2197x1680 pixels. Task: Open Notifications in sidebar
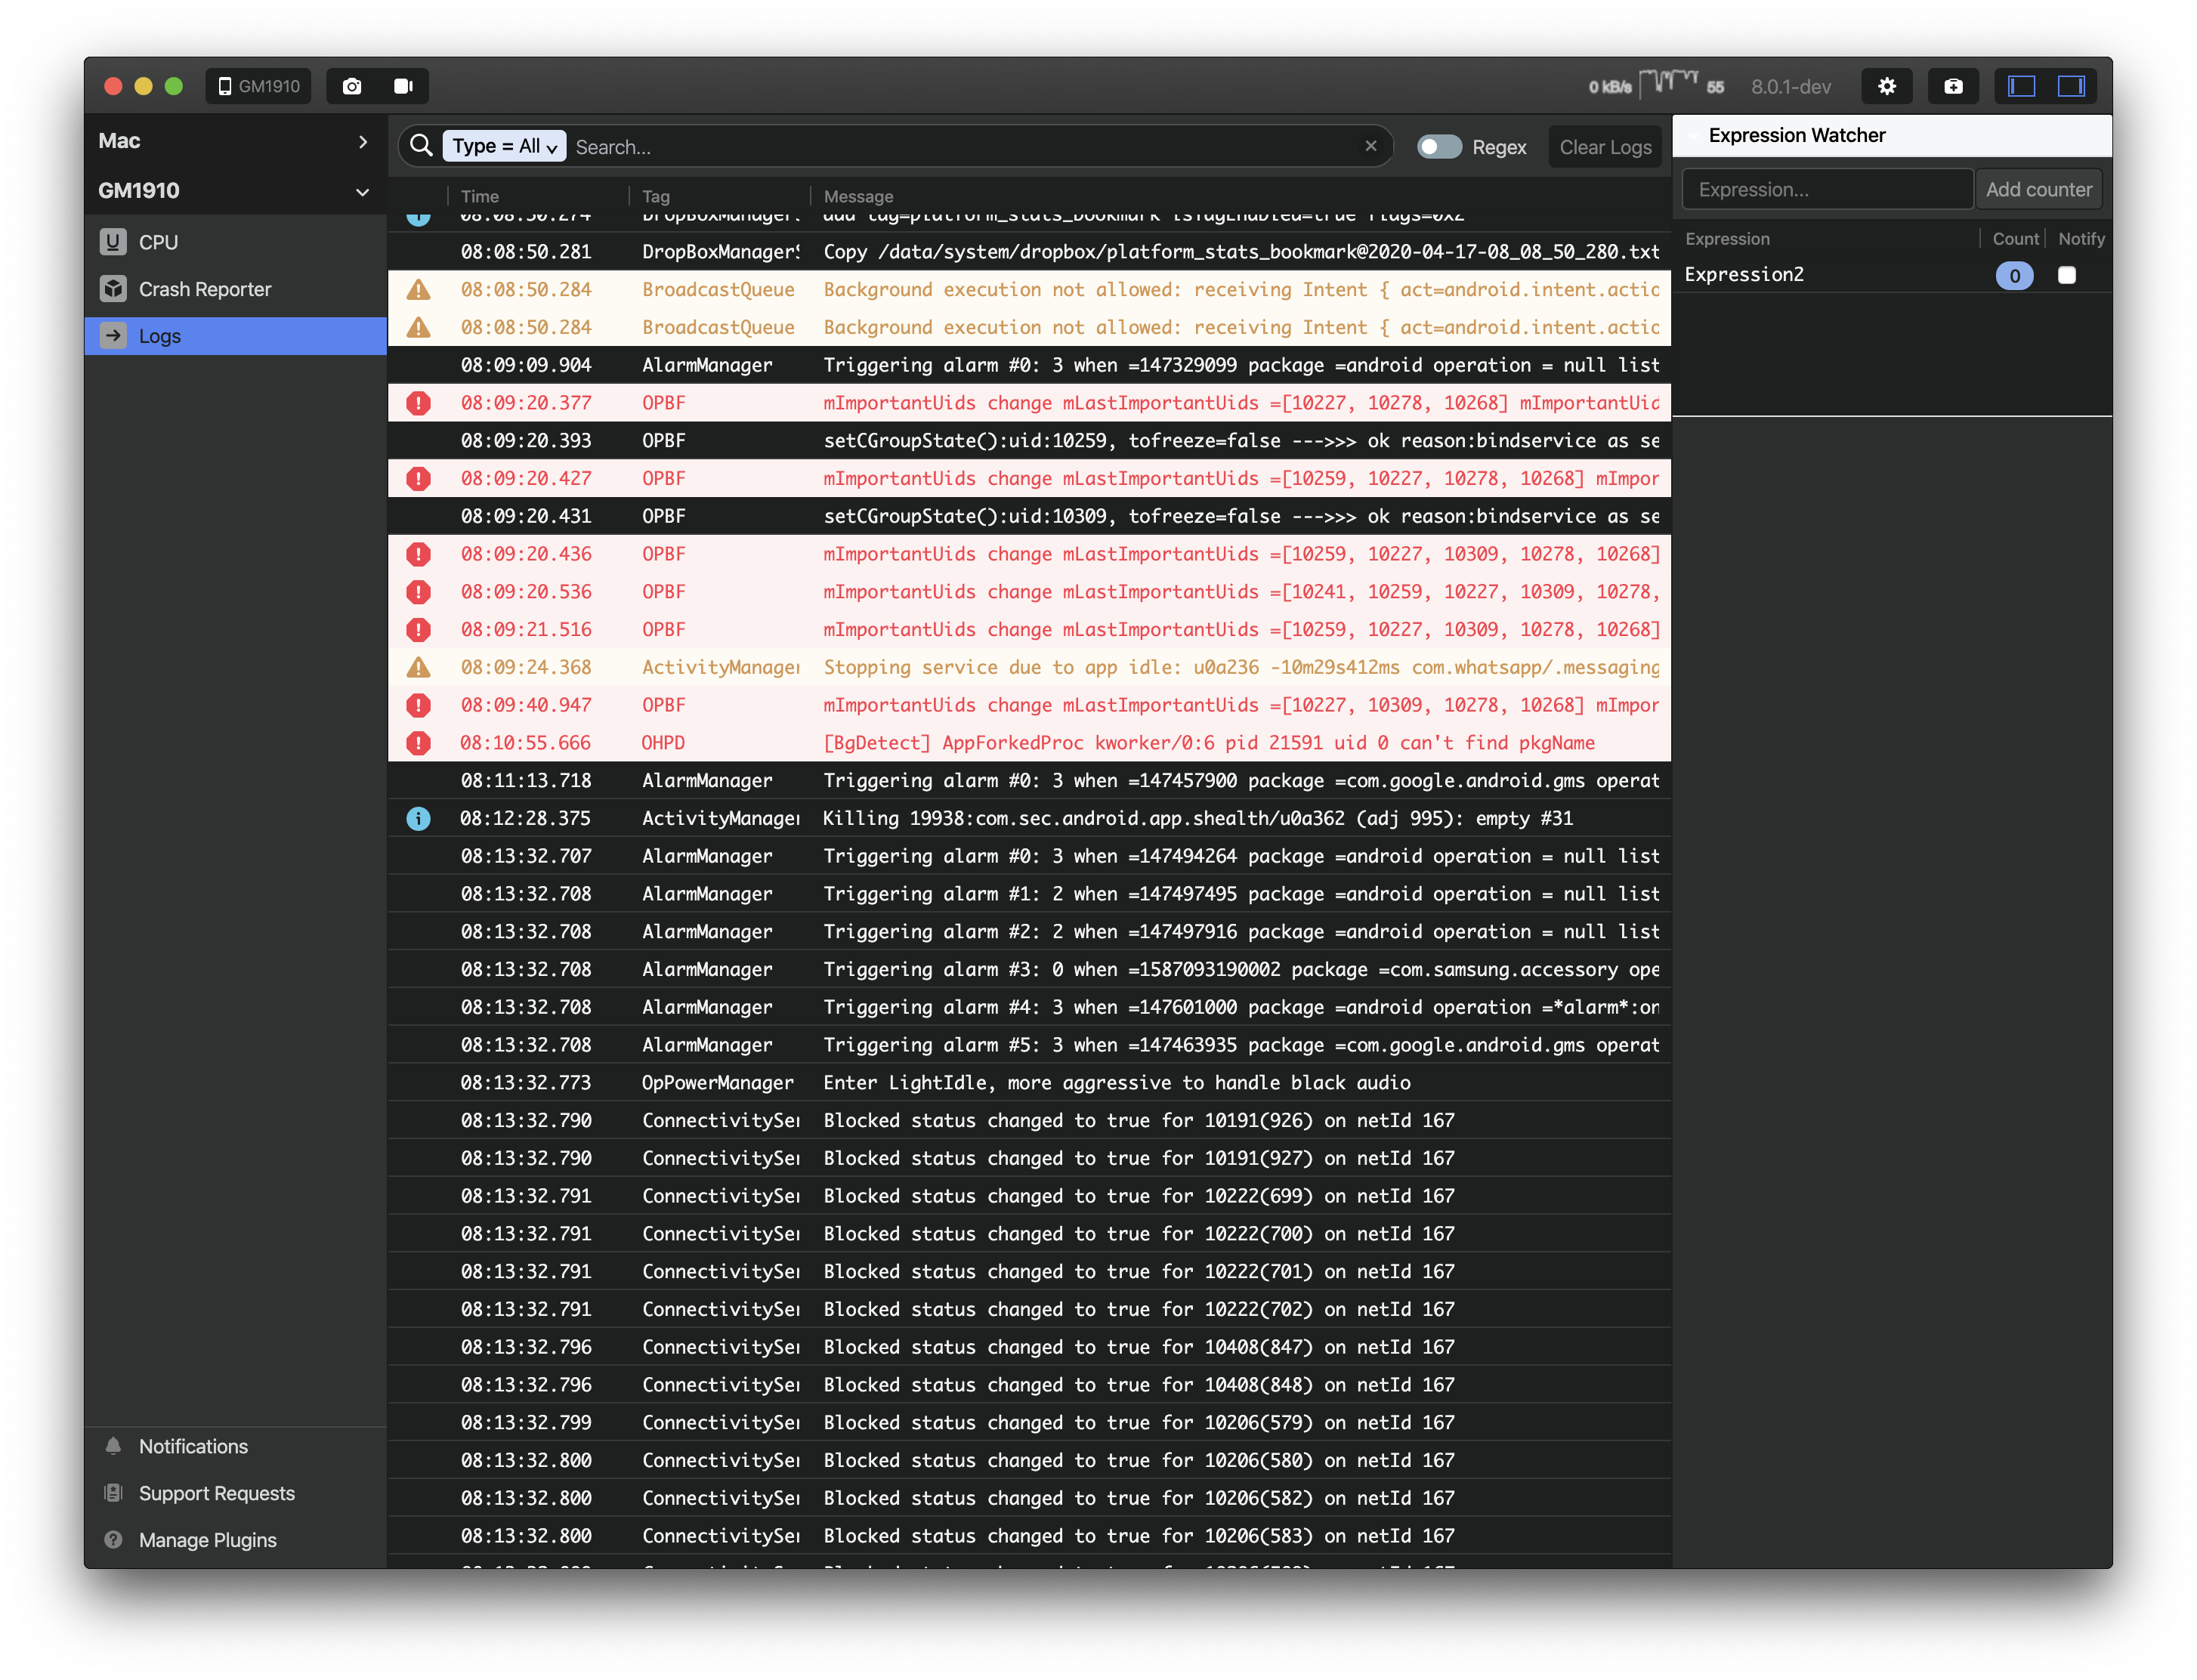coord(235,1446)
